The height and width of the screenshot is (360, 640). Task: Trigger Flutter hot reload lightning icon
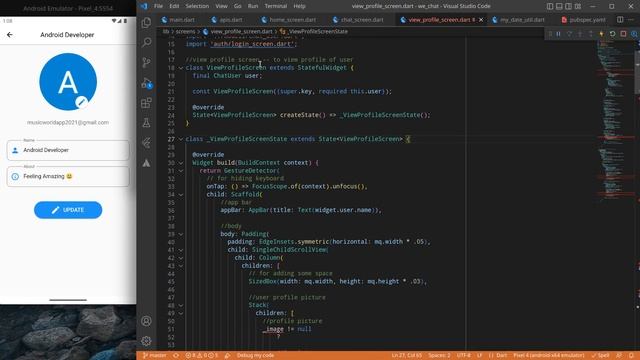point(601,34)
